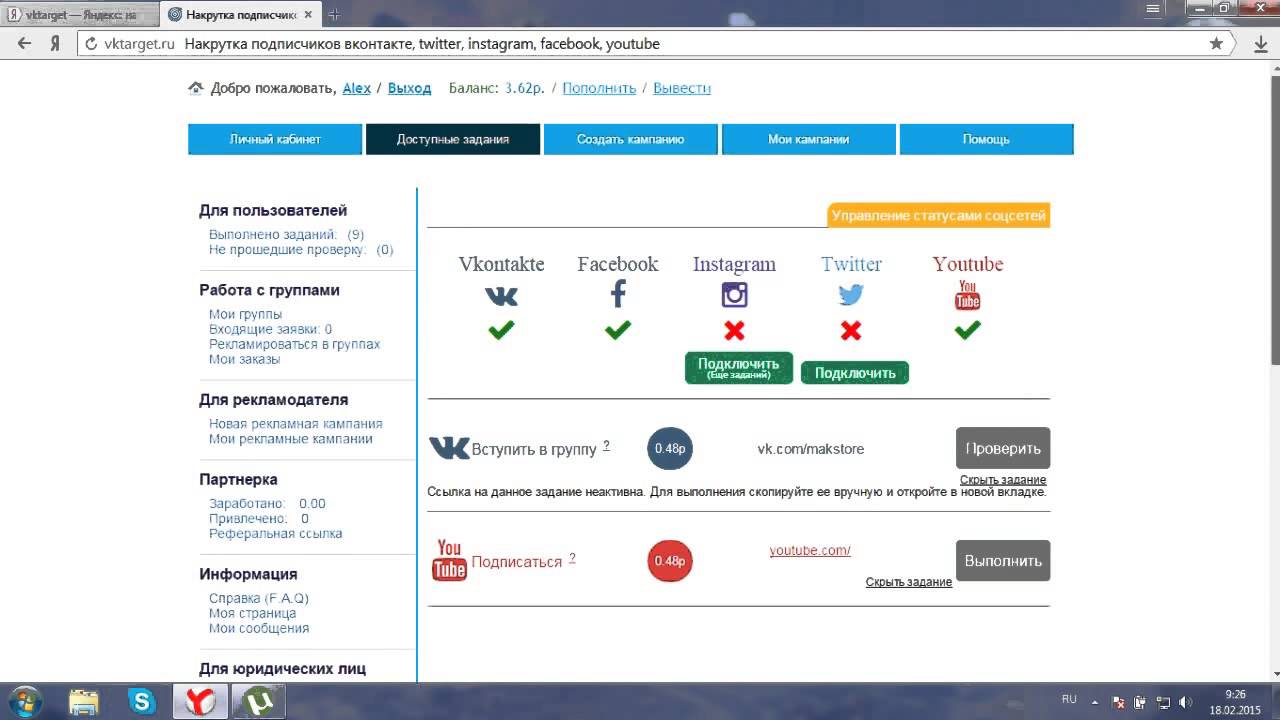The image size is (1280, 720).
Task: Click the question mark next to 'Вступить в группу'
Action: [x=607, y=446]
